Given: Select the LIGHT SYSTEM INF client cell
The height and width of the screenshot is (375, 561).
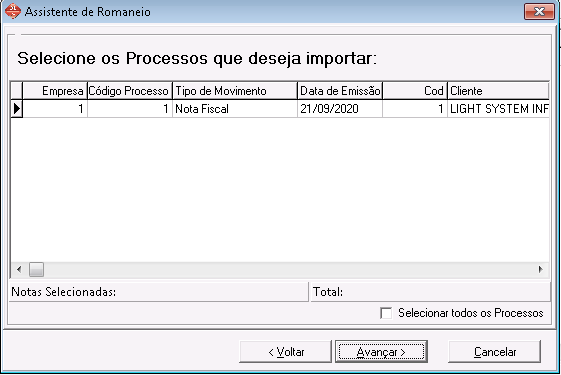Looking at the screenshot, I should [498, 109].
